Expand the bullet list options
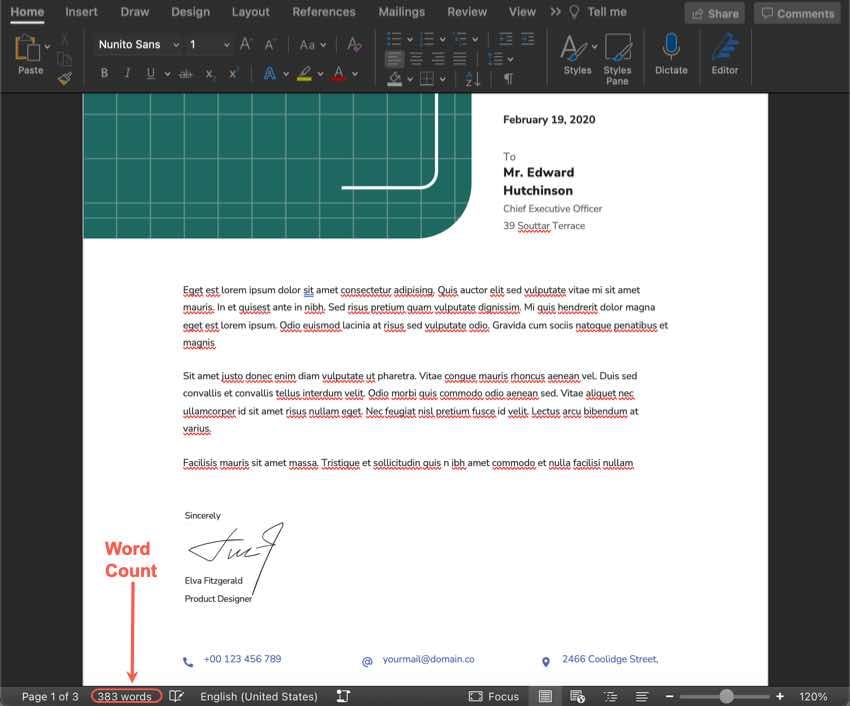This screenshot has height=706, width=850. pos(408,40)
